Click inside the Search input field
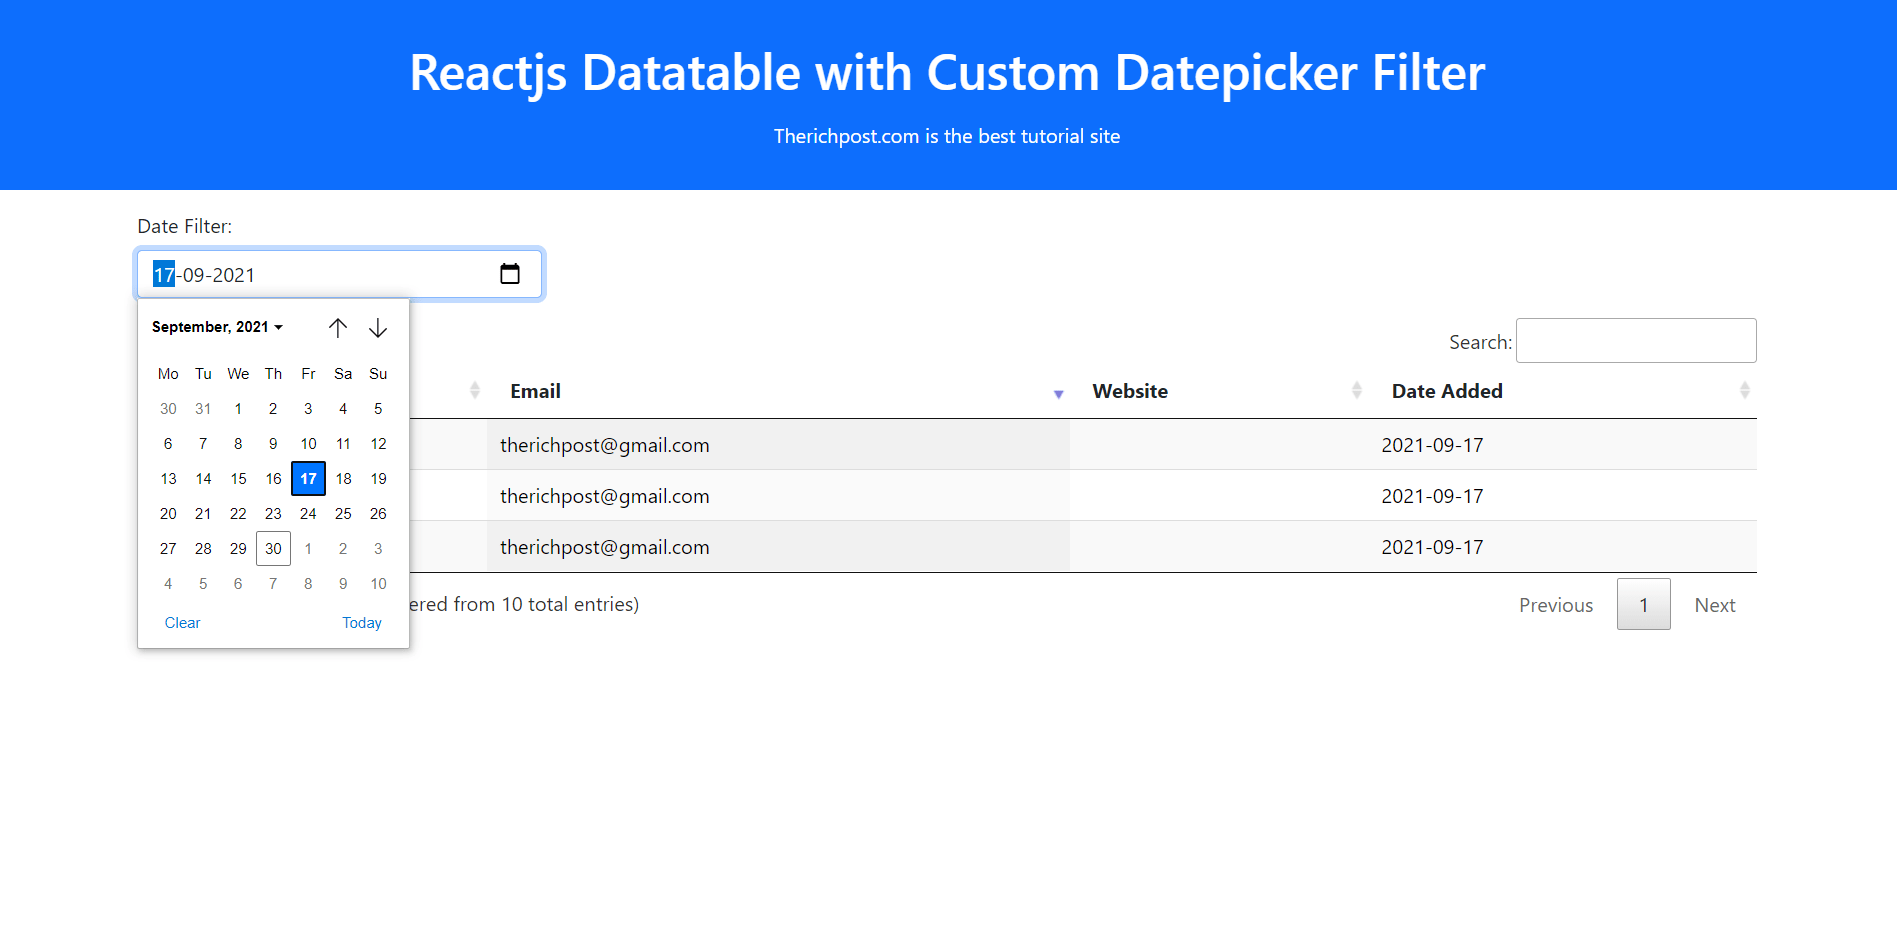This screenshot has width=1897, height=935. pyautogui.click(x=1635, y=341)
